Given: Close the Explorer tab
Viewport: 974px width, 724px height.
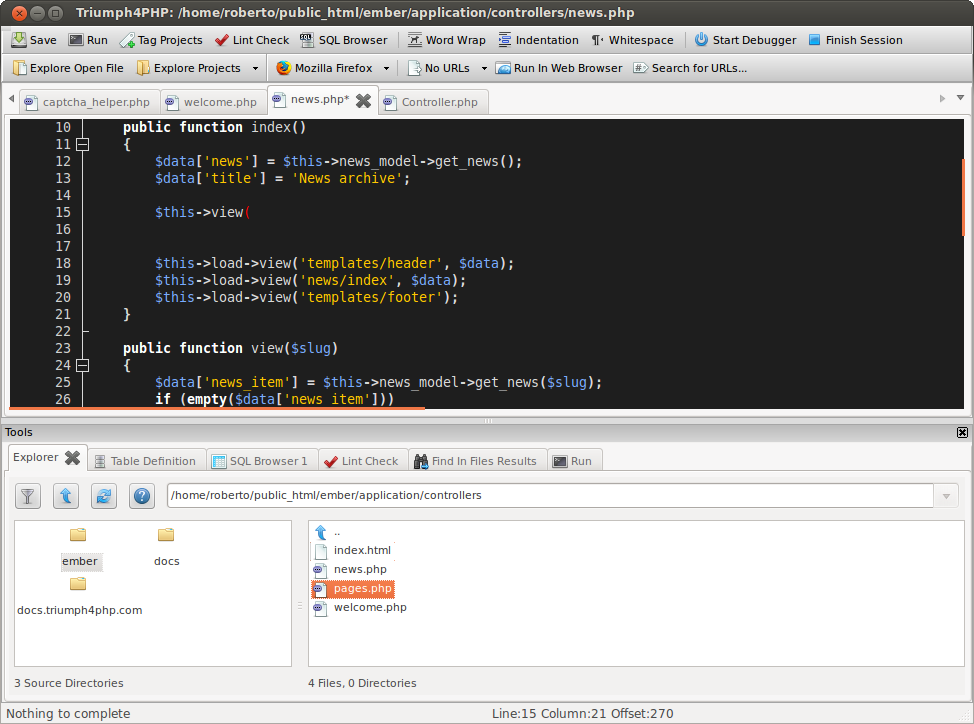Looking at the screenshot, I should [73, 458].
